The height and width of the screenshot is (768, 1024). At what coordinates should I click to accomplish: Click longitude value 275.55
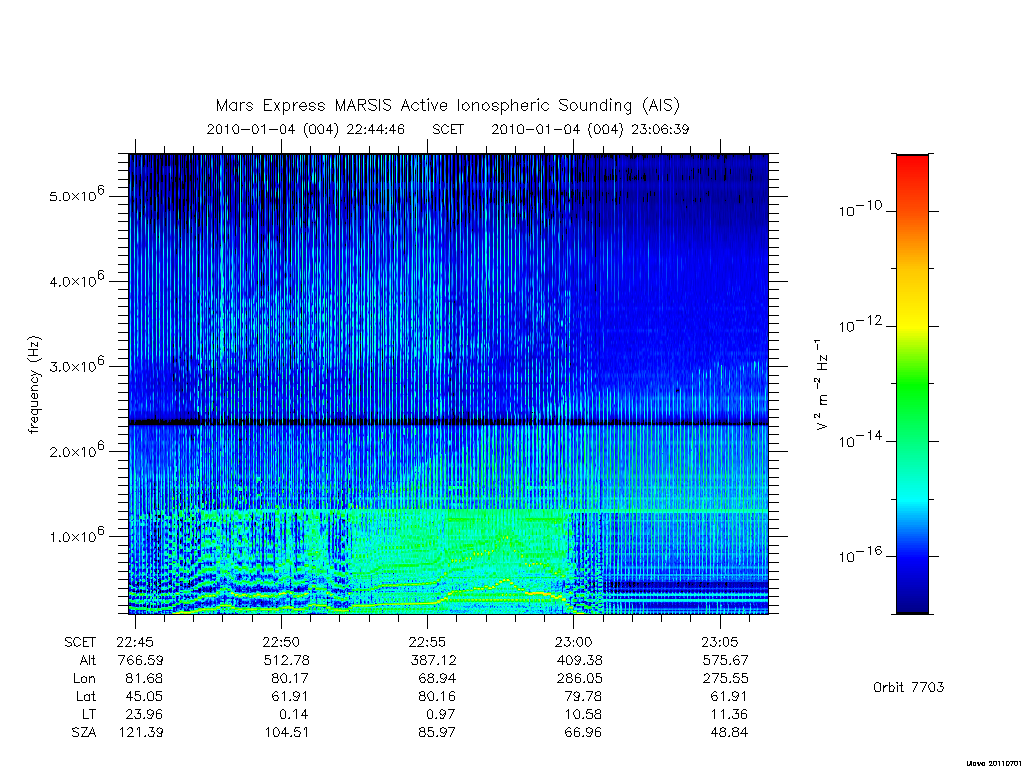click(x=725, y=679)
